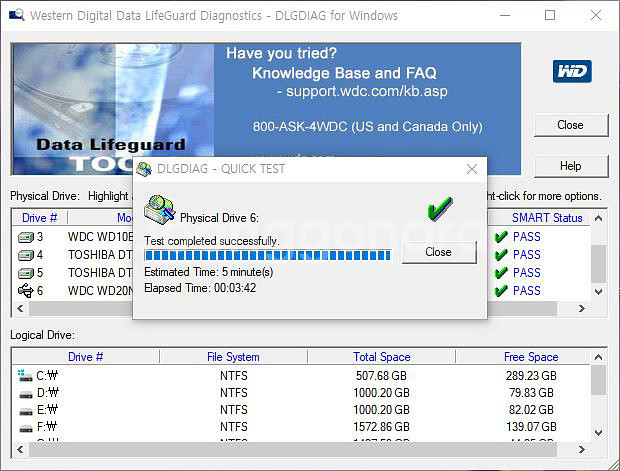Select the disk icon for logical drive E:
This screenshot has width=620, height=471.
[x=26, y=412]
